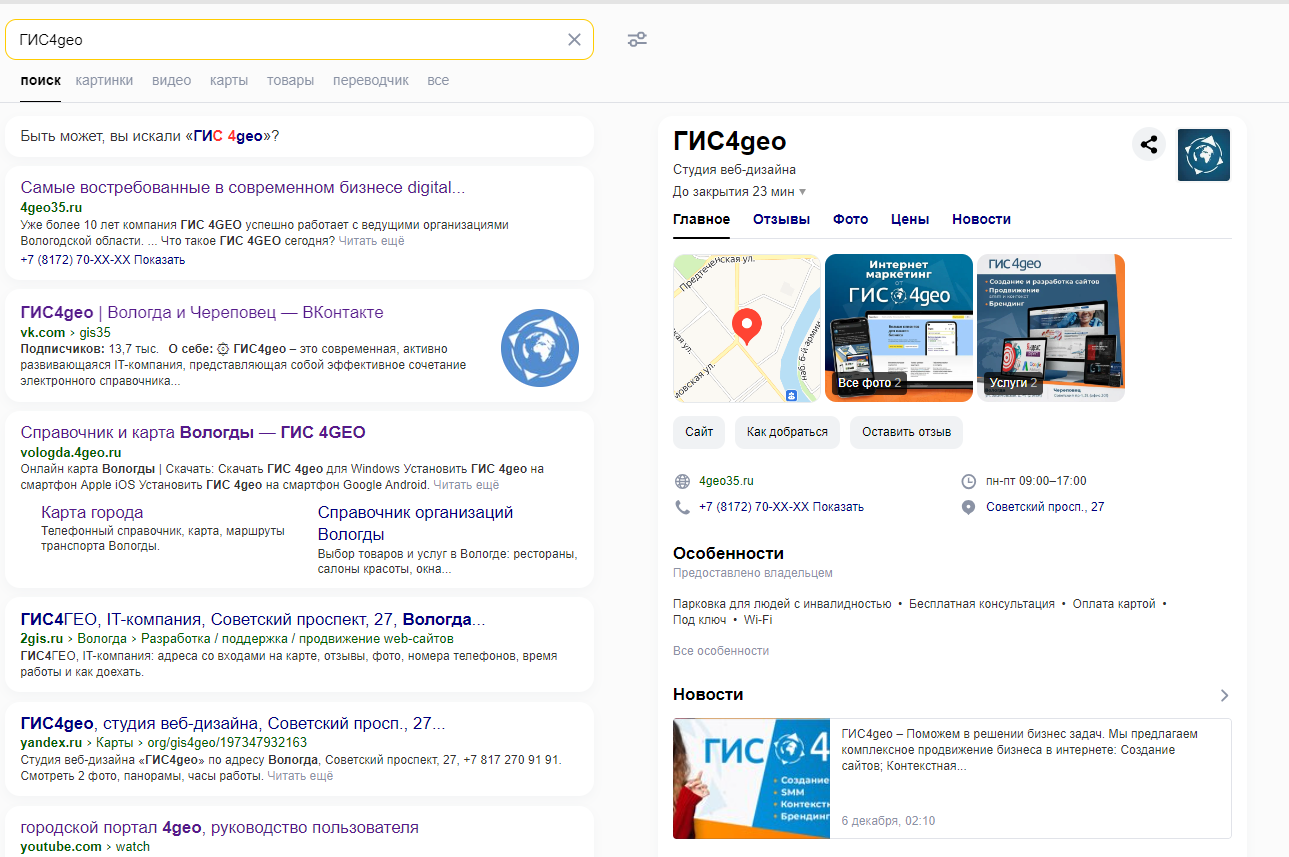Open search filter settings icon
Screen dimensions: 1289x857
(637, 40)
